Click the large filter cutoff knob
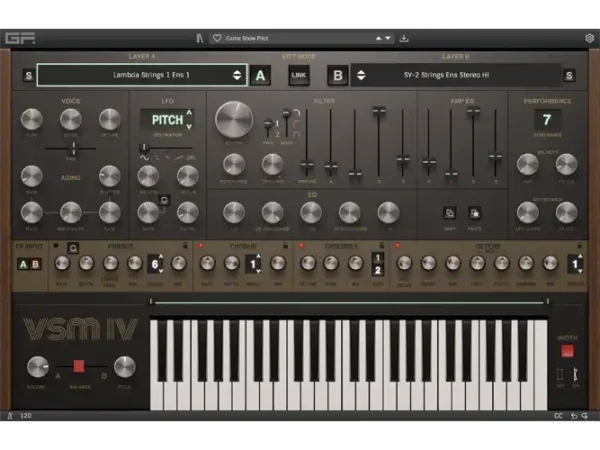 [234, 120]
